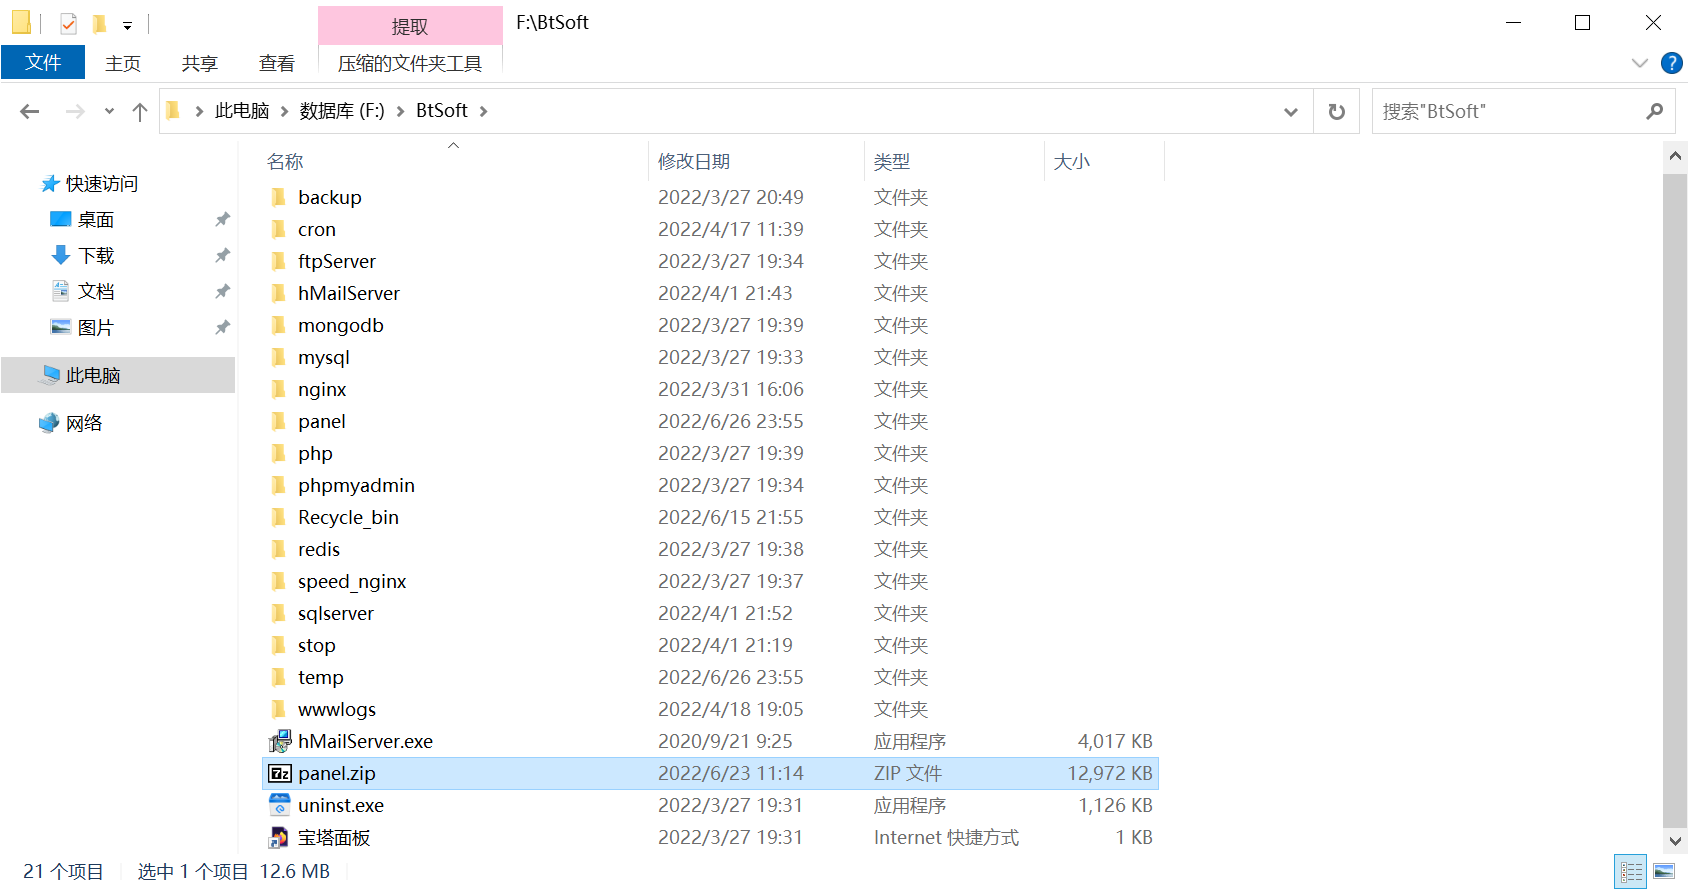
Task: Click BtSoft in the address breadcrumb
Action: (442, 111)
